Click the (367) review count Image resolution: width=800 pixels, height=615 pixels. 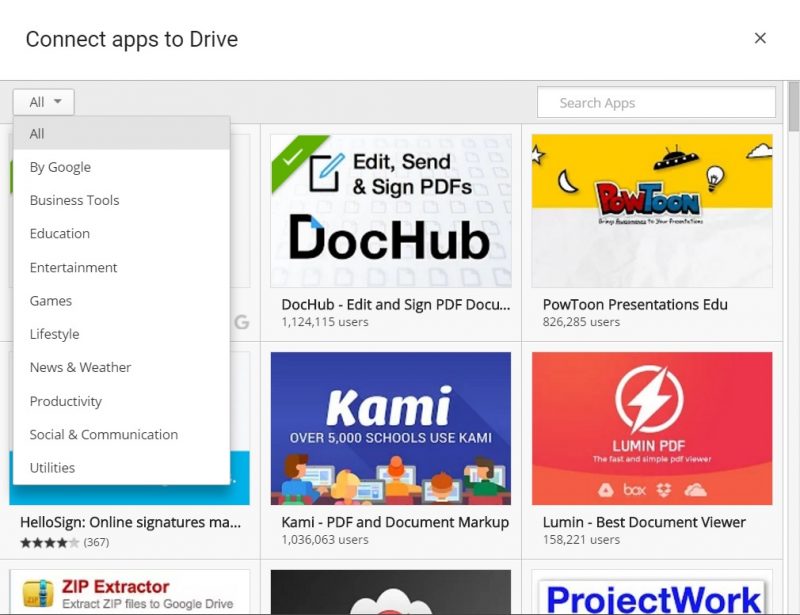point(96,542)
